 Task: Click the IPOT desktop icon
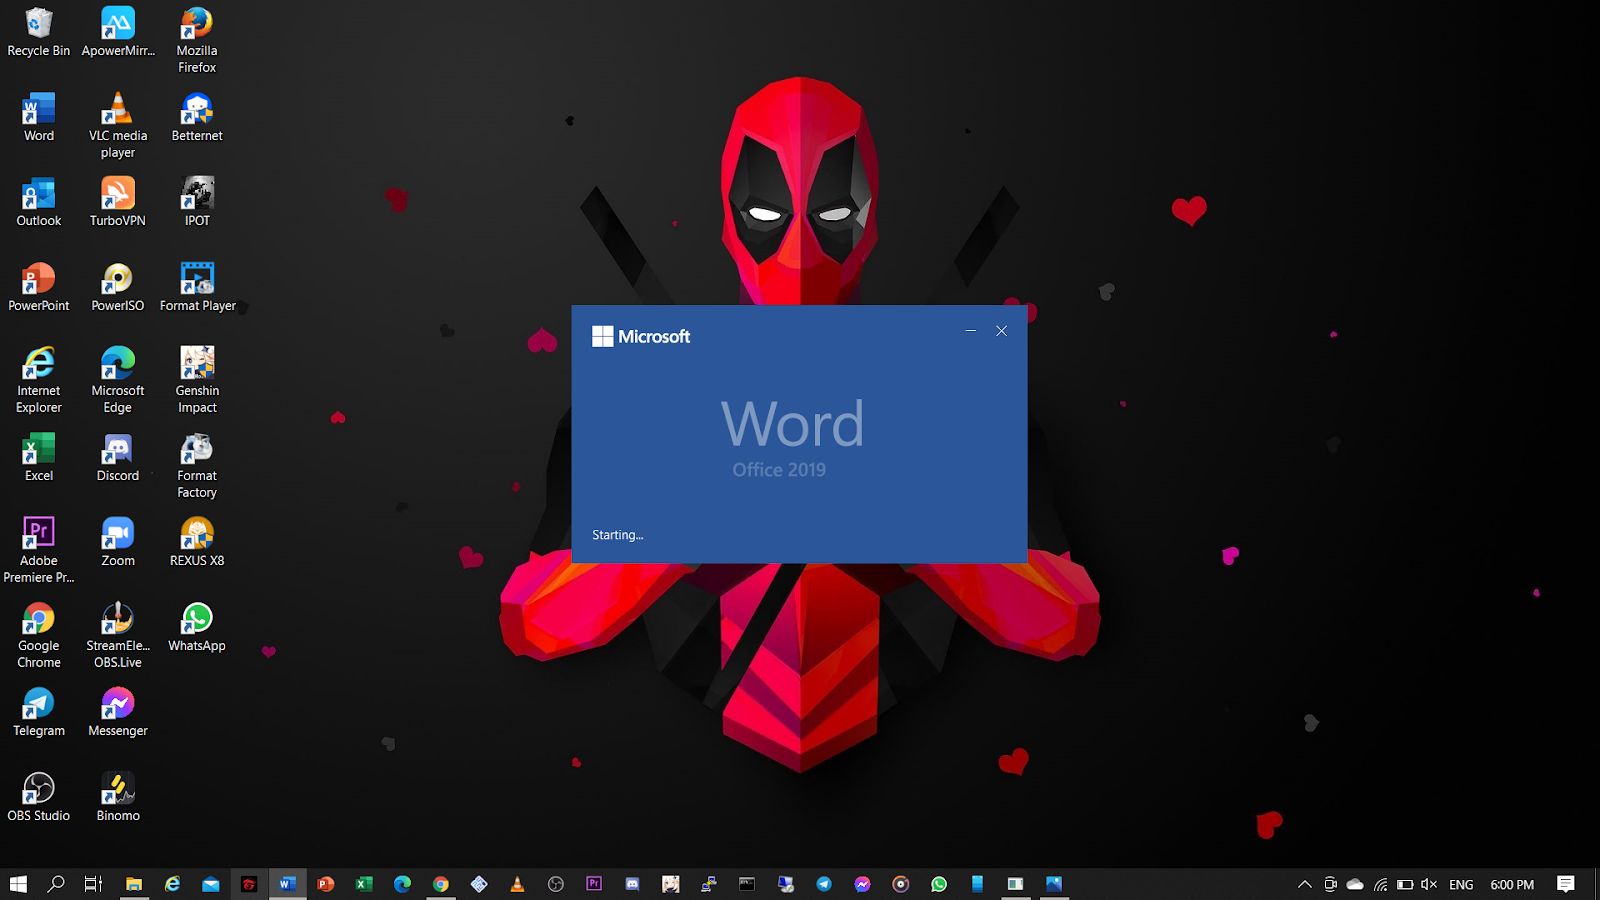click(197, 202)
